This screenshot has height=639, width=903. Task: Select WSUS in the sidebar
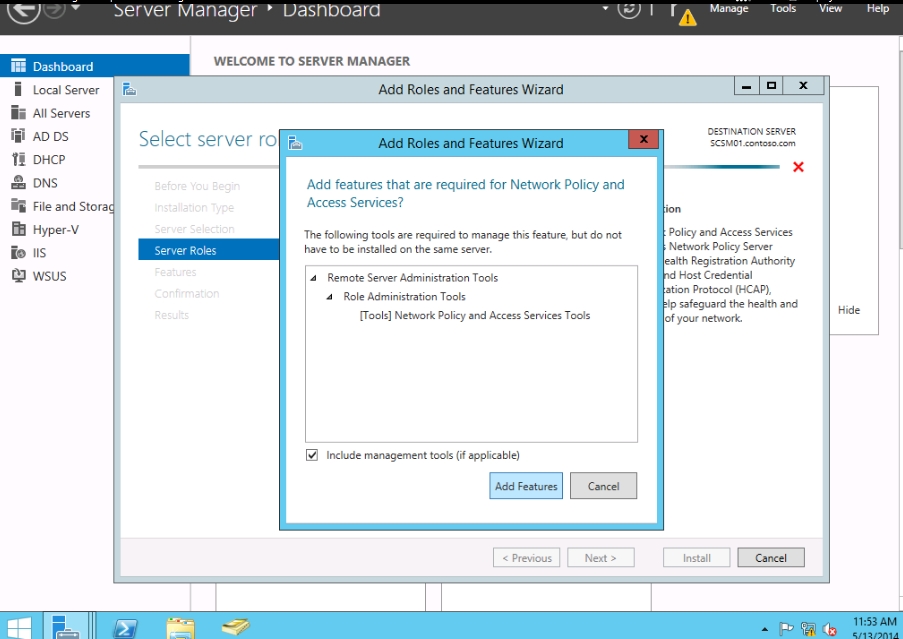[x=49, y=276]
